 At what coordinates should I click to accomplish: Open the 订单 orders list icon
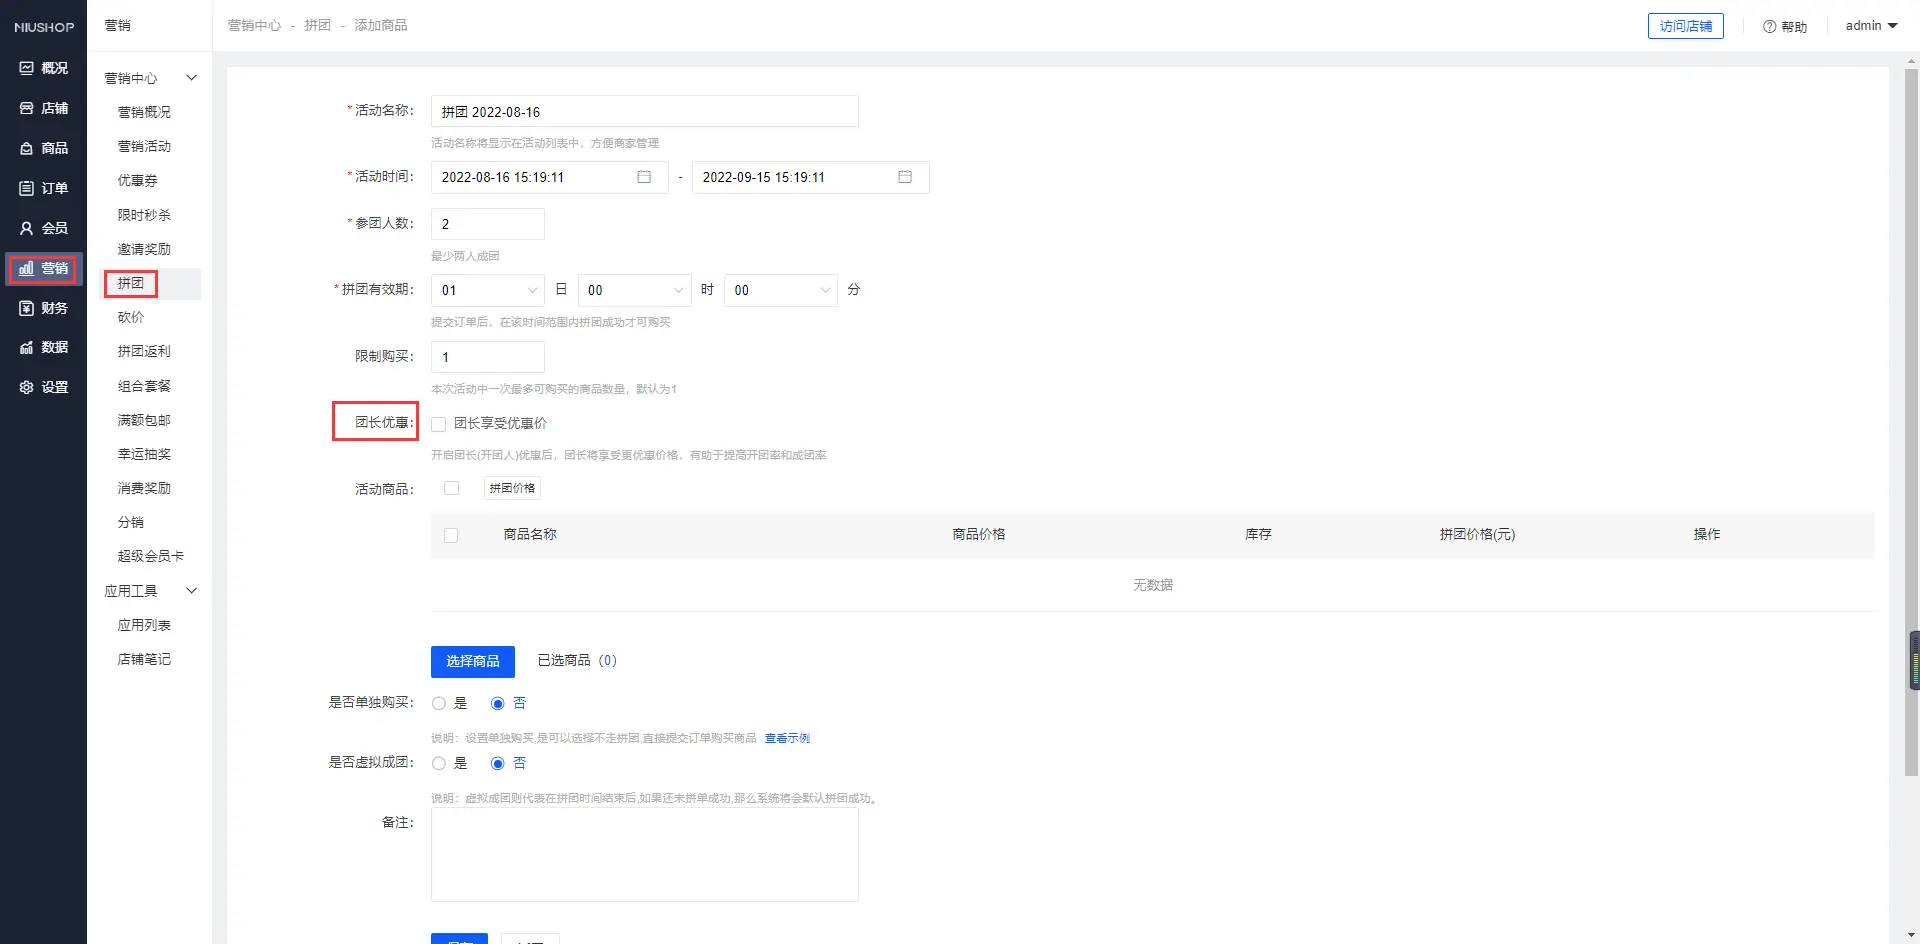point(27,188)
